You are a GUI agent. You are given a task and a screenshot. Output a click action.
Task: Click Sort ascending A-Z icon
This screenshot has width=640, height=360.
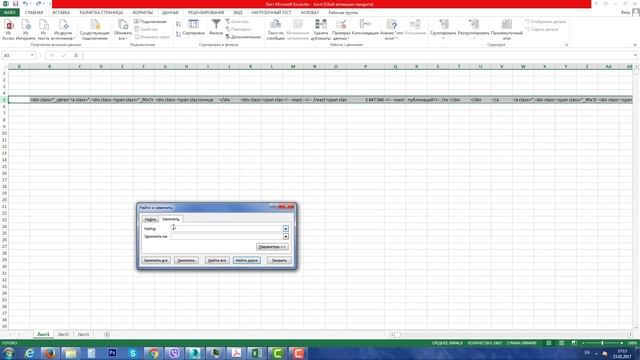178,24
